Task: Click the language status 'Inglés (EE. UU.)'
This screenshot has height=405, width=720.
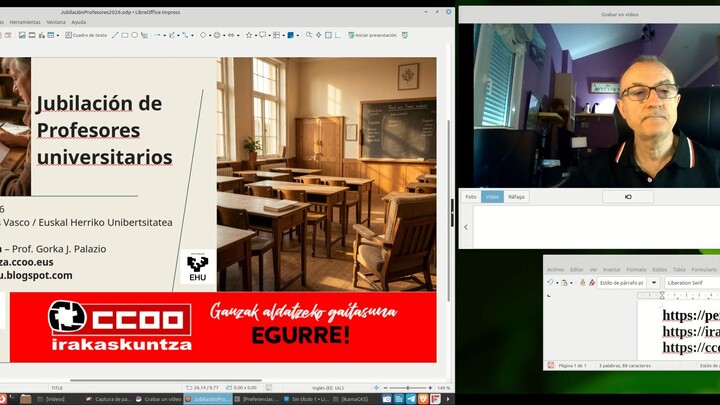Action: (328, 388)
